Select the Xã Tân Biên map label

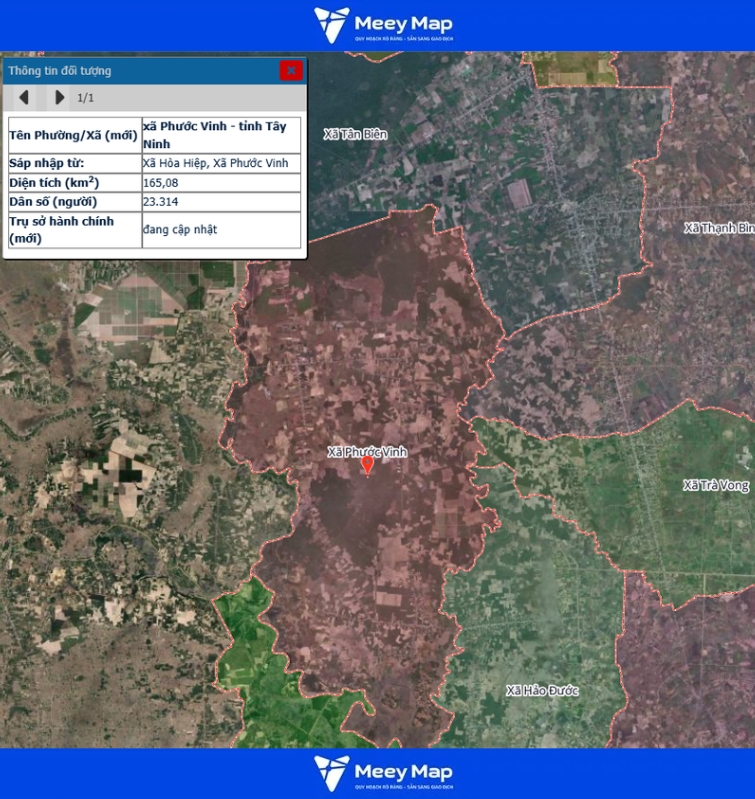click(355, 133)
